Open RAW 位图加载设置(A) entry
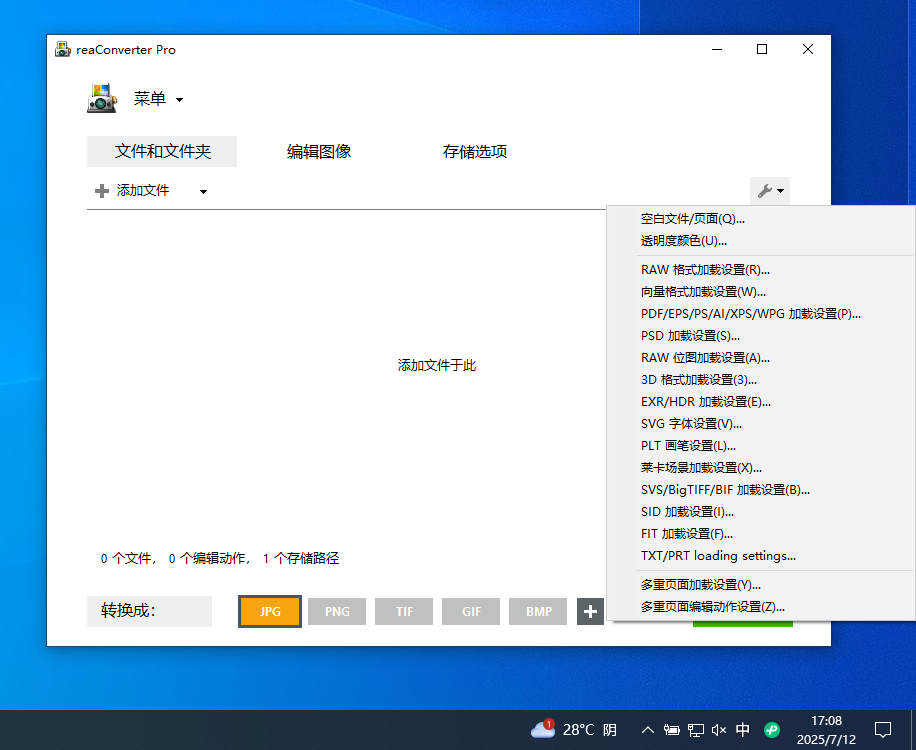Viewport: 916px width, 750px height. (x=761, y=357)
